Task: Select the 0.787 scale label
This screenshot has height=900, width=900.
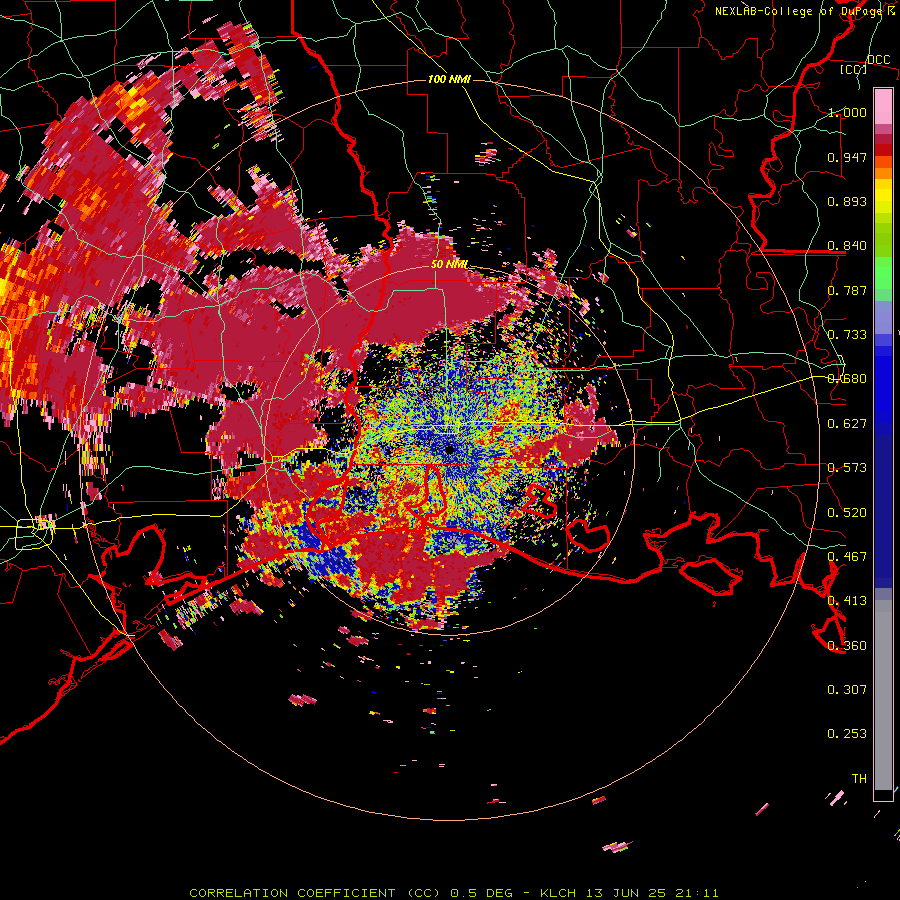Action: tap(847, 290)
